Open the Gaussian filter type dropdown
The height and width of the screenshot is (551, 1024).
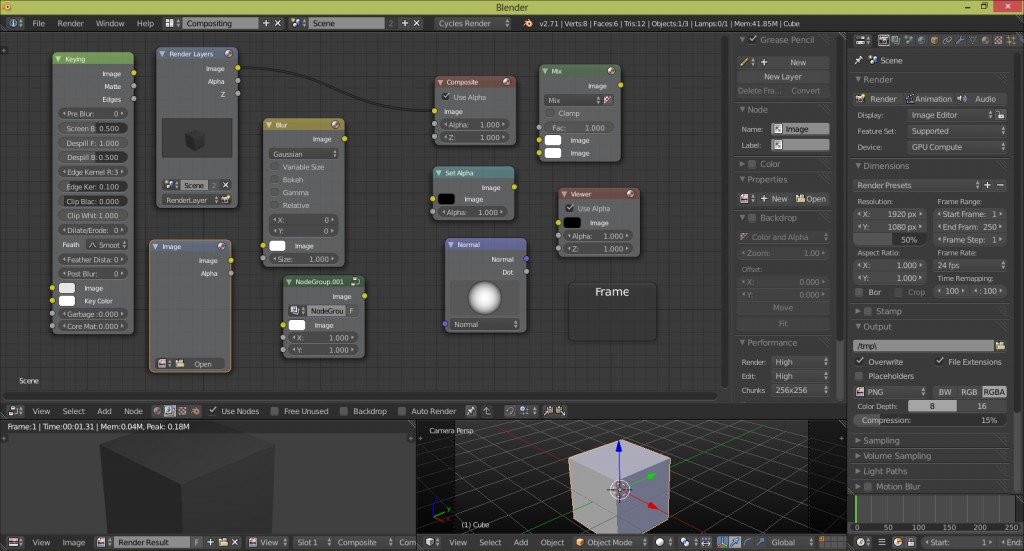coord(303,154)
